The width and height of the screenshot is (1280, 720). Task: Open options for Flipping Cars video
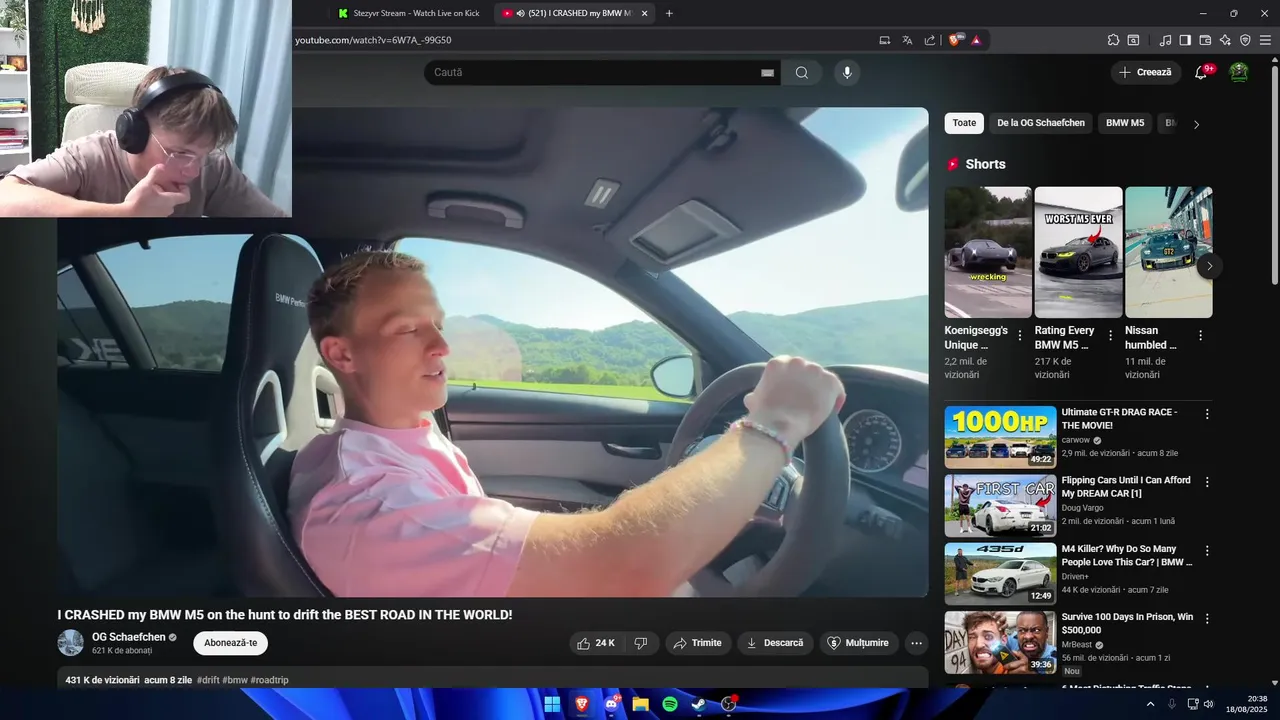[x=1207, y=482]
